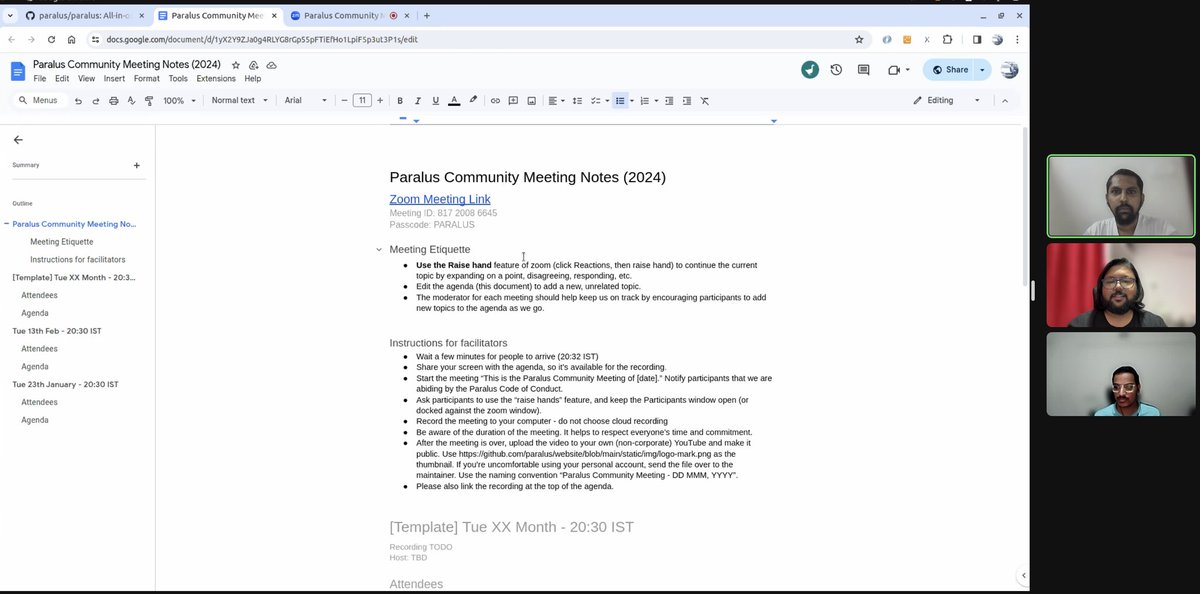Jump to Tue 23rd January outline entry
Image resolution: width=1200 pixels, height=594 pixels.
pyautogui.click(x=65, y=385)
